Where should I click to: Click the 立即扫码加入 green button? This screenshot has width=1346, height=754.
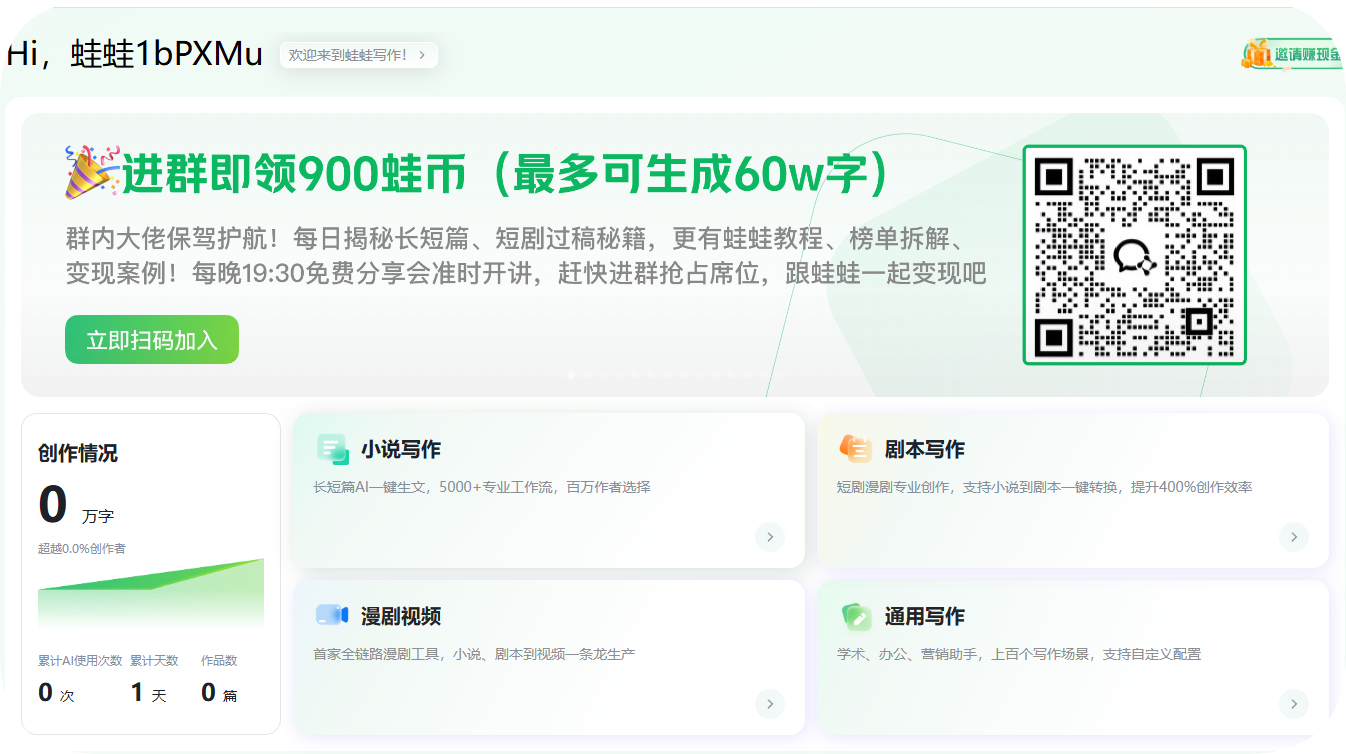[x=151, y=339]
